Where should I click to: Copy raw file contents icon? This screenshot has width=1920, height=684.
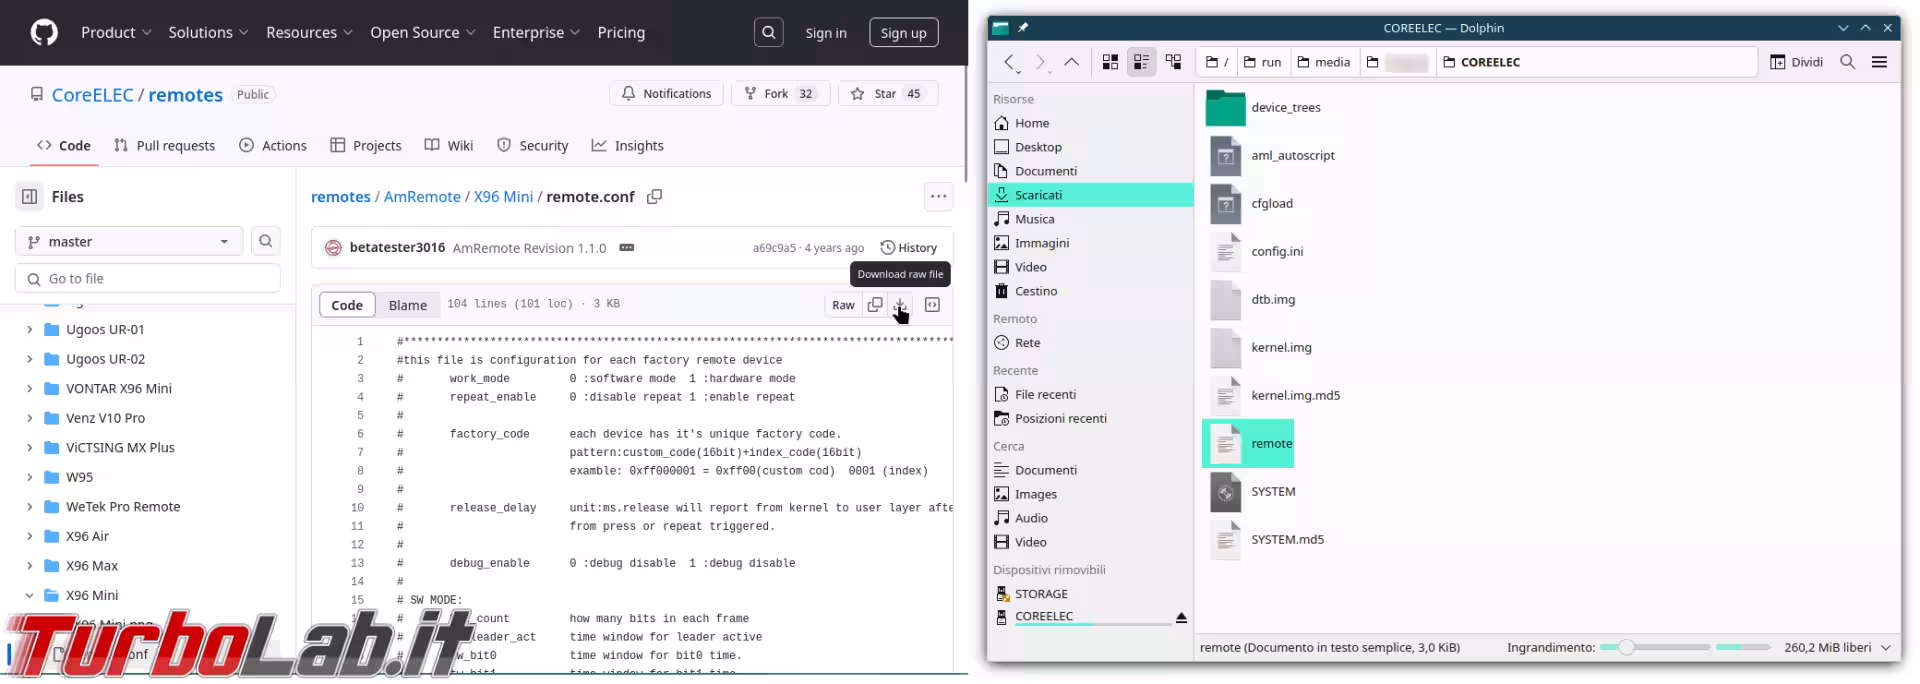[875, 305]
